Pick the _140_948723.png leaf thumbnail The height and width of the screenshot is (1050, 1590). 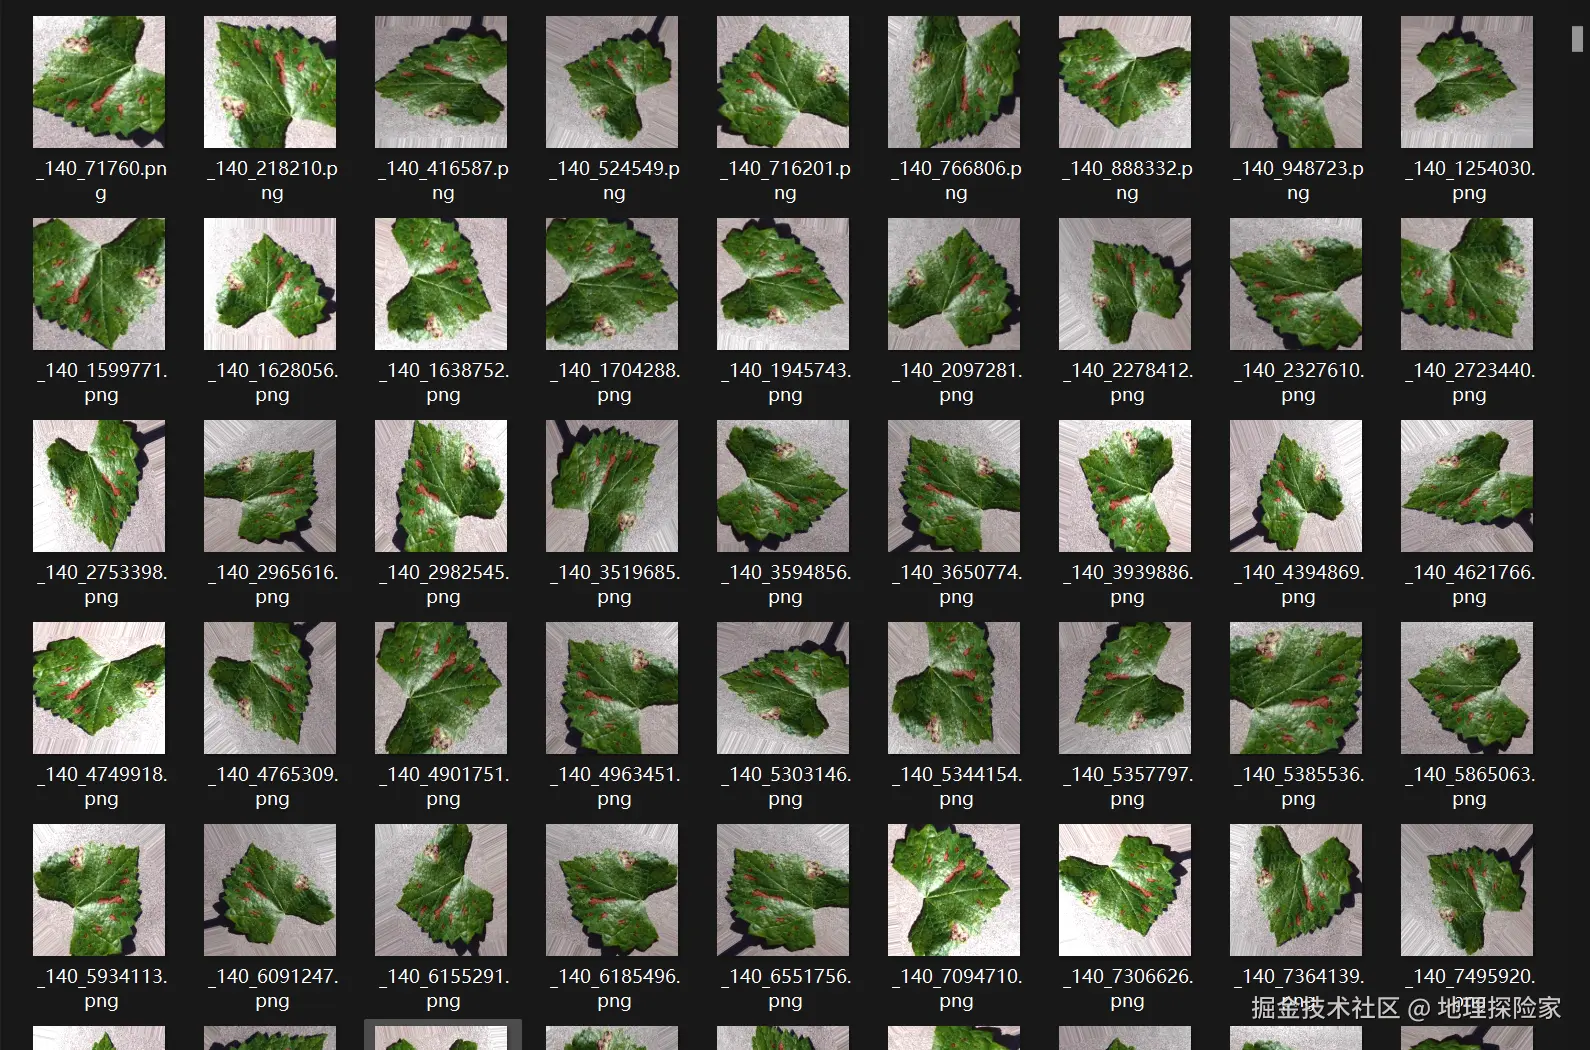coord(1296,82)
